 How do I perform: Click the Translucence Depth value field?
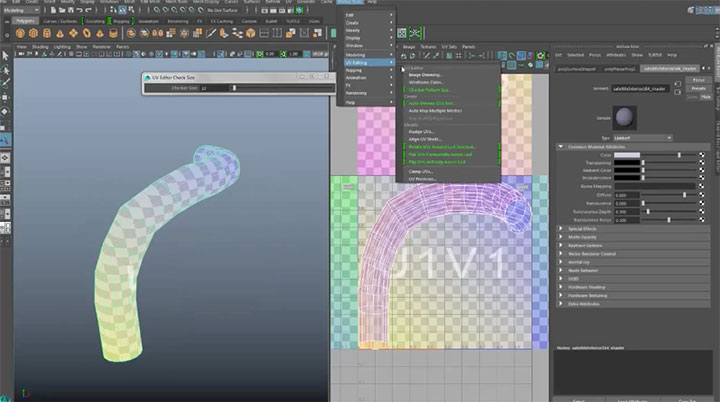pyautogui.click(x=627, y=211)
